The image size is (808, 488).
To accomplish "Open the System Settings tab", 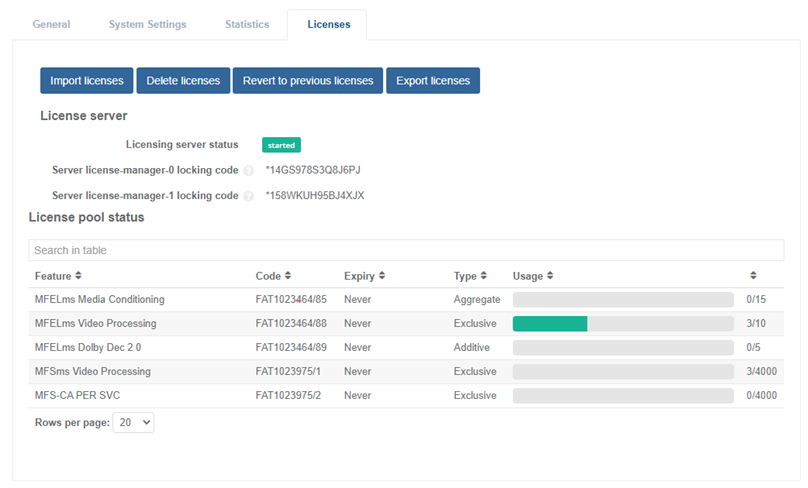I will click(x=147, y=24).
